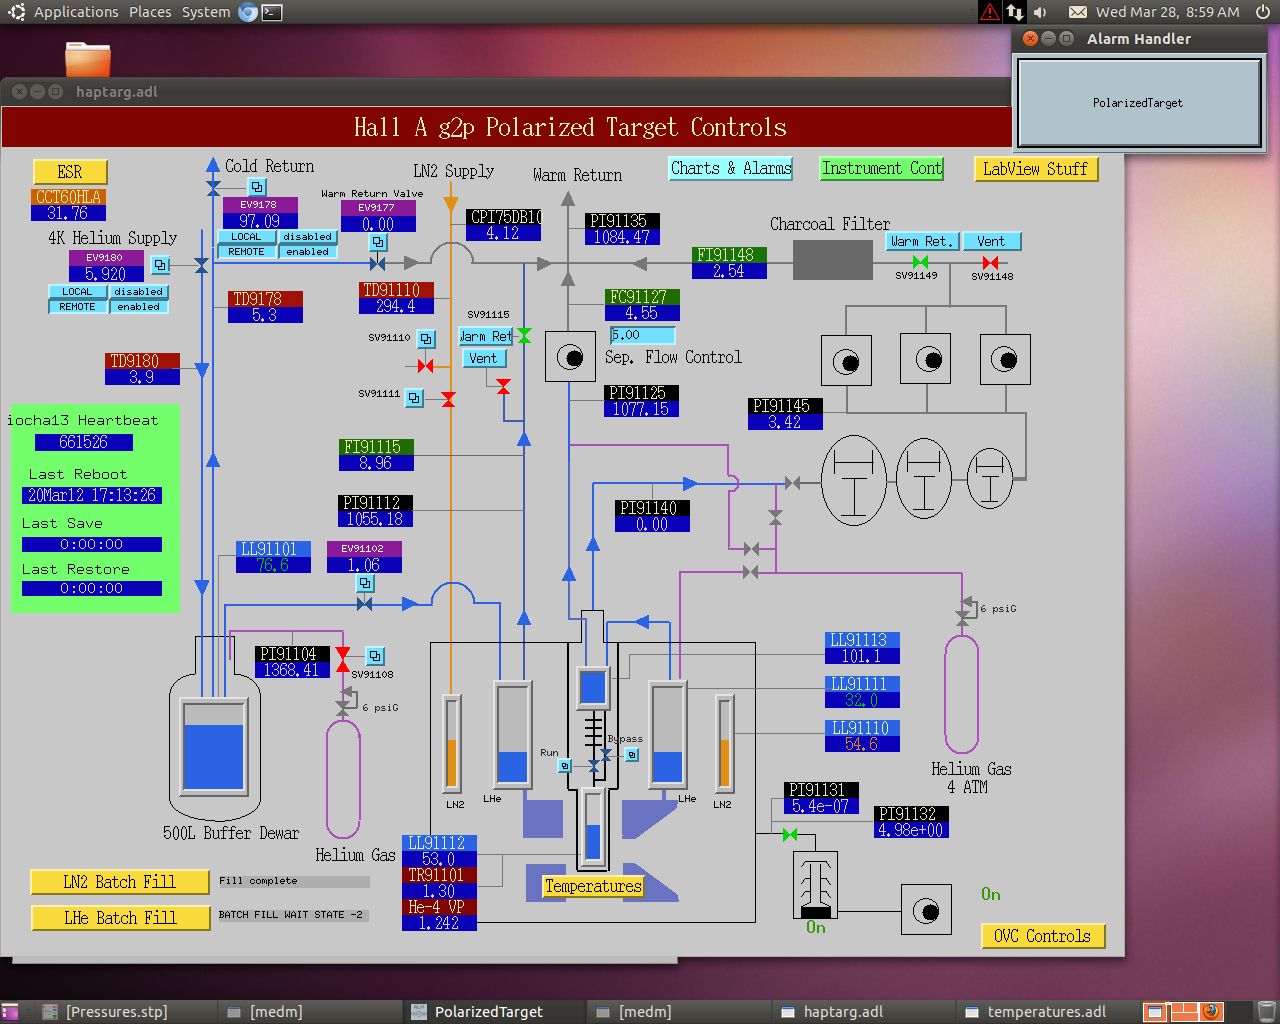This screenshot has height=1024, width=1280.
Task: Open SV91108 valve control icon
Action: [x=375, y=656]
